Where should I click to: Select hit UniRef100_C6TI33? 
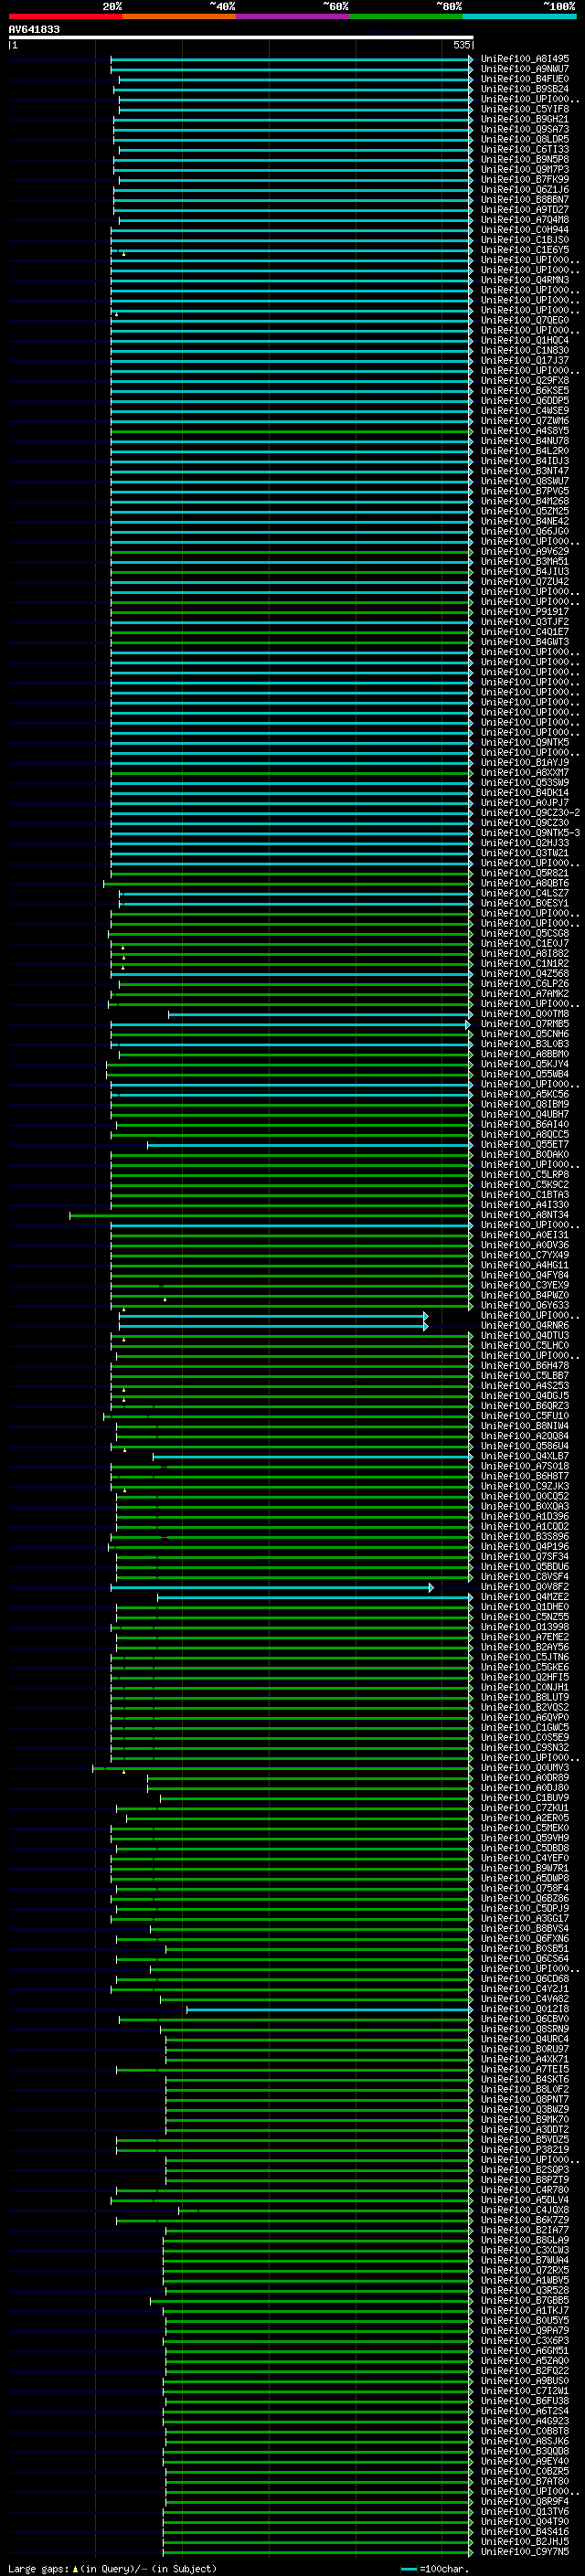pyautogui.click(x=524, y=149)
